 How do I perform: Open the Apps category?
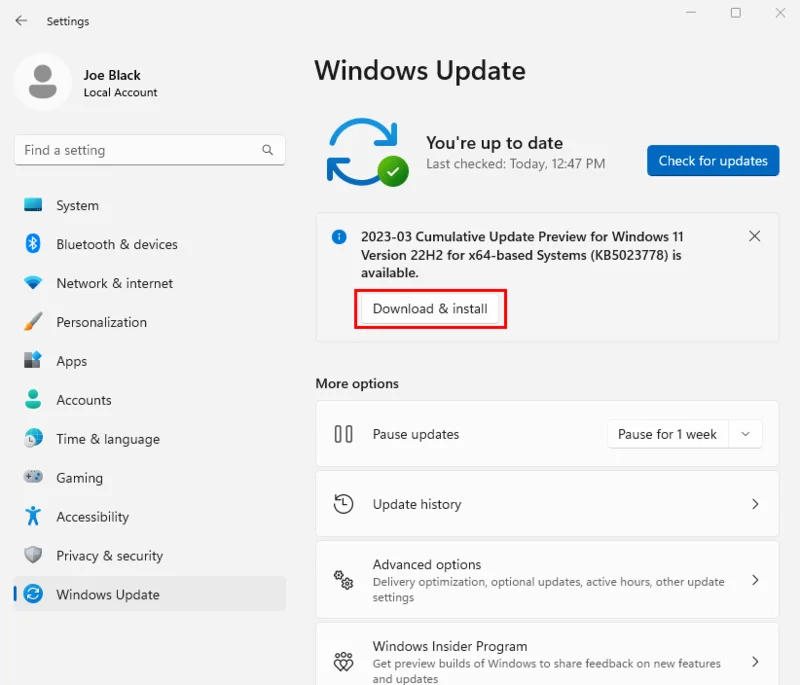coord(149,361)
